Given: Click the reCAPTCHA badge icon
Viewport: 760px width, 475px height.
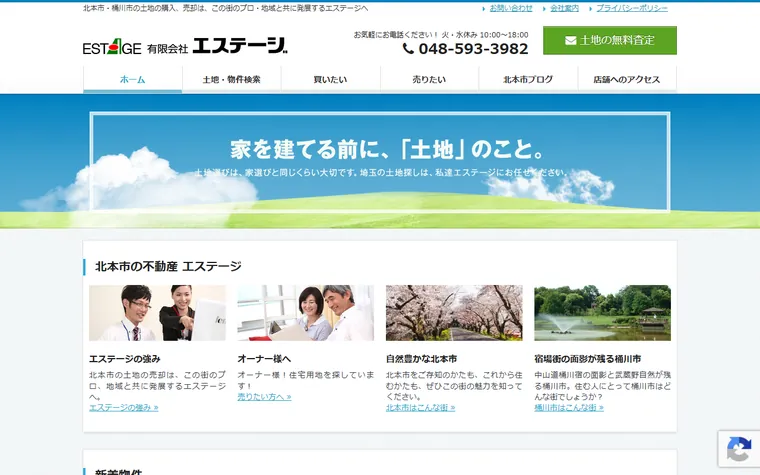Looking at the screenshot, I should tap(739, 449).
